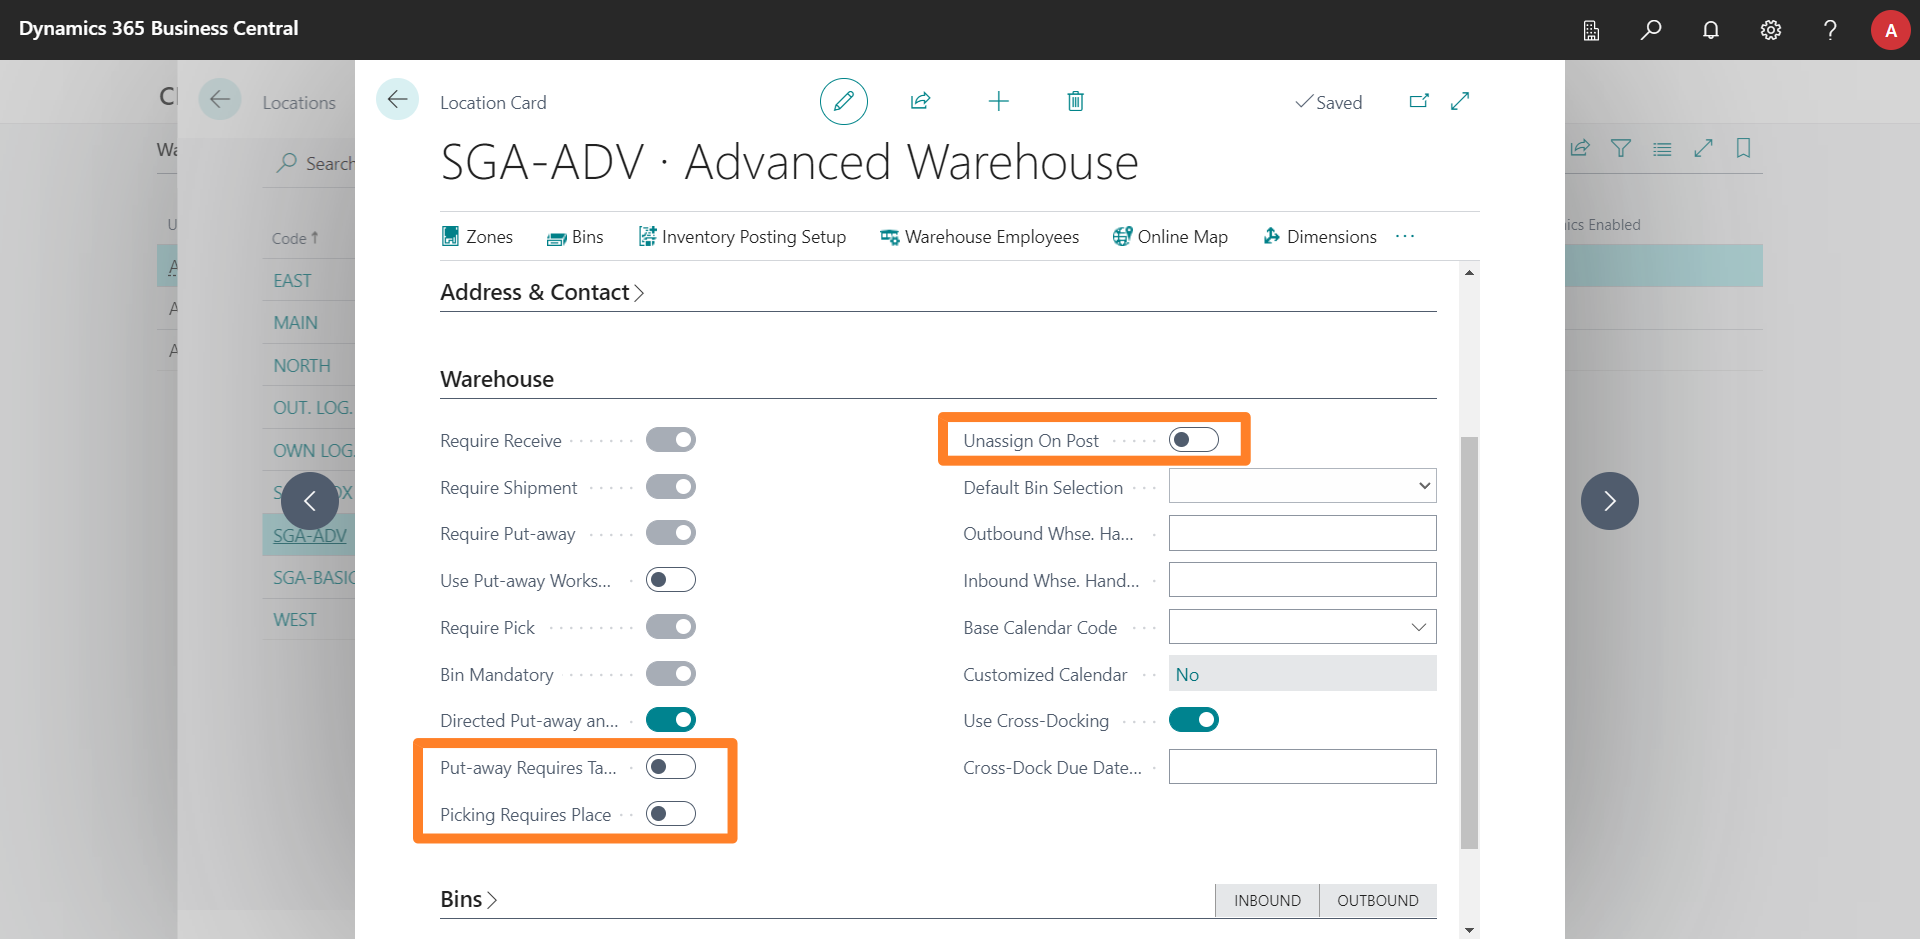1920x939 pixels.
Task: Click the plus new record icon
Action: point(998,101)
